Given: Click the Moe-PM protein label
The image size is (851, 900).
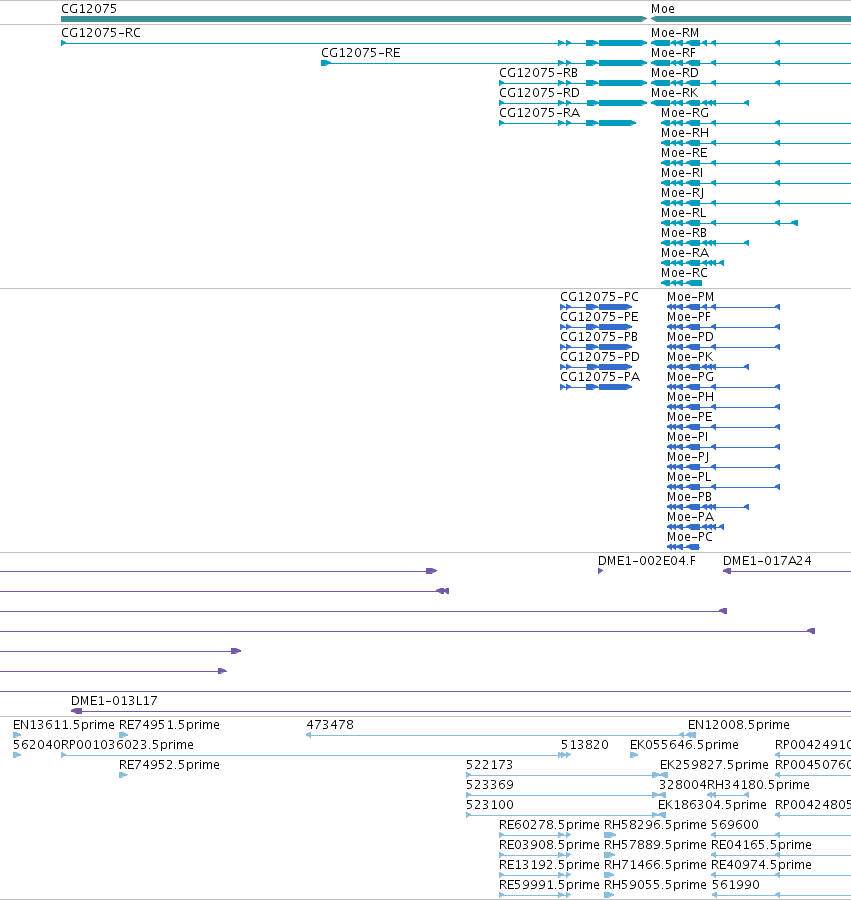Looking at the screenshot, I should click(691, 297).
